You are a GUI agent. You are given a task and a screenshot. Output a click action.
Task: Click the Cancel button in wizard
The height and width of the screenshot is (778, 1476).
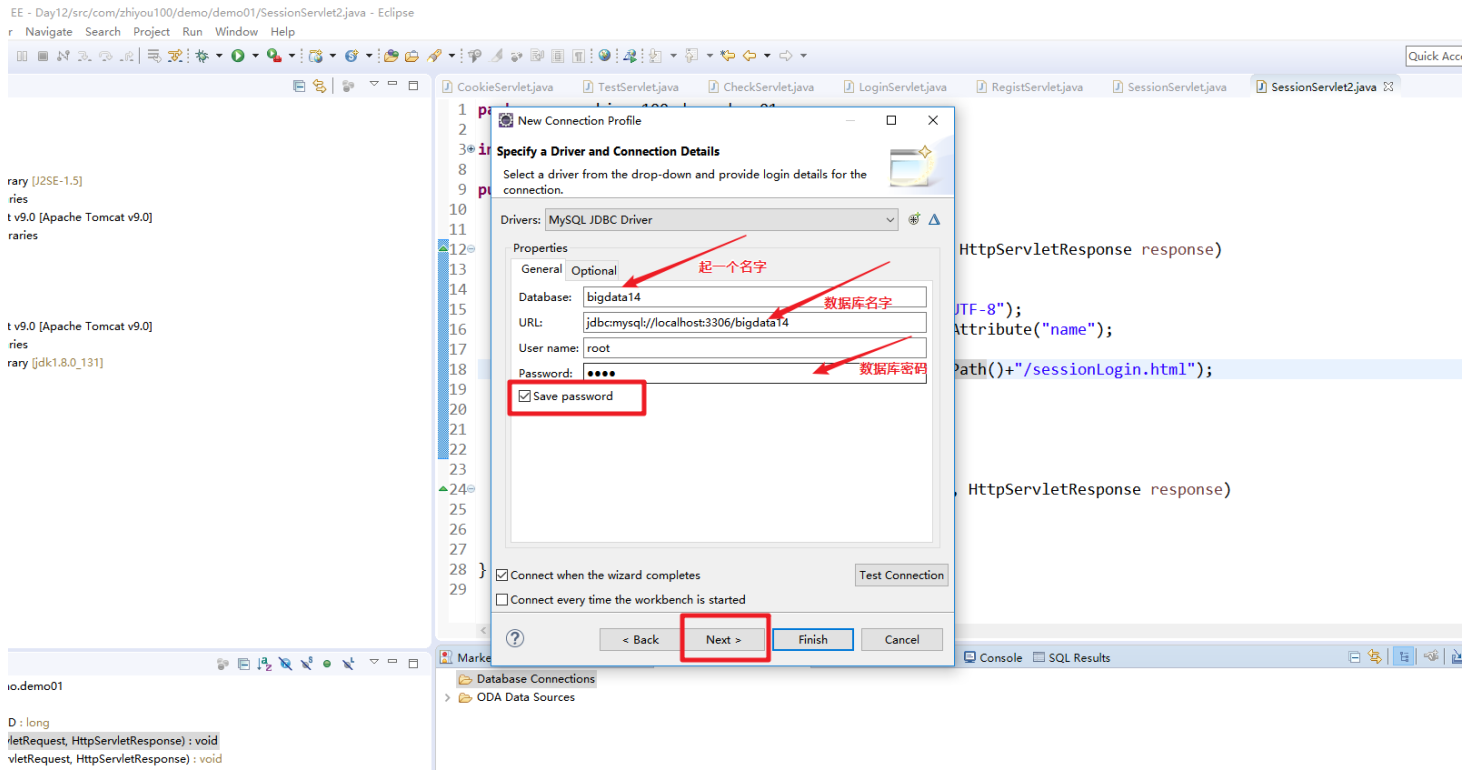tap(901, 639)
